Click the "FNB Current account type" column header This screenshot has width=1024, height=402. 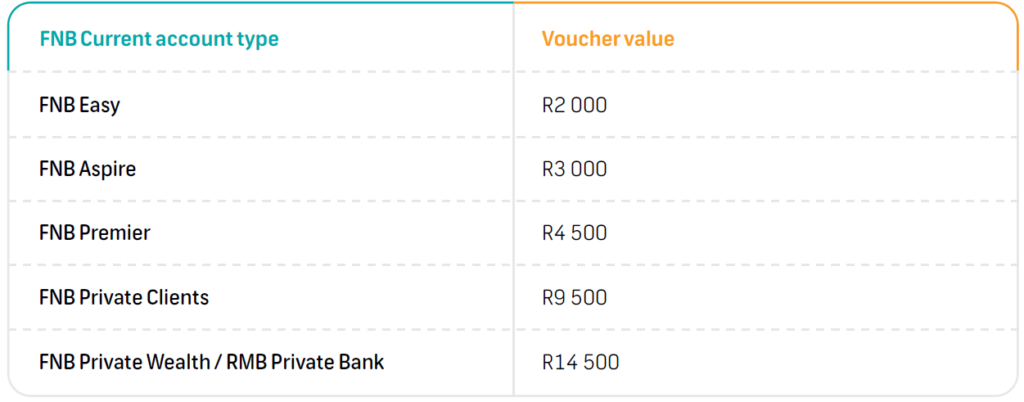(x=158, y=40)
